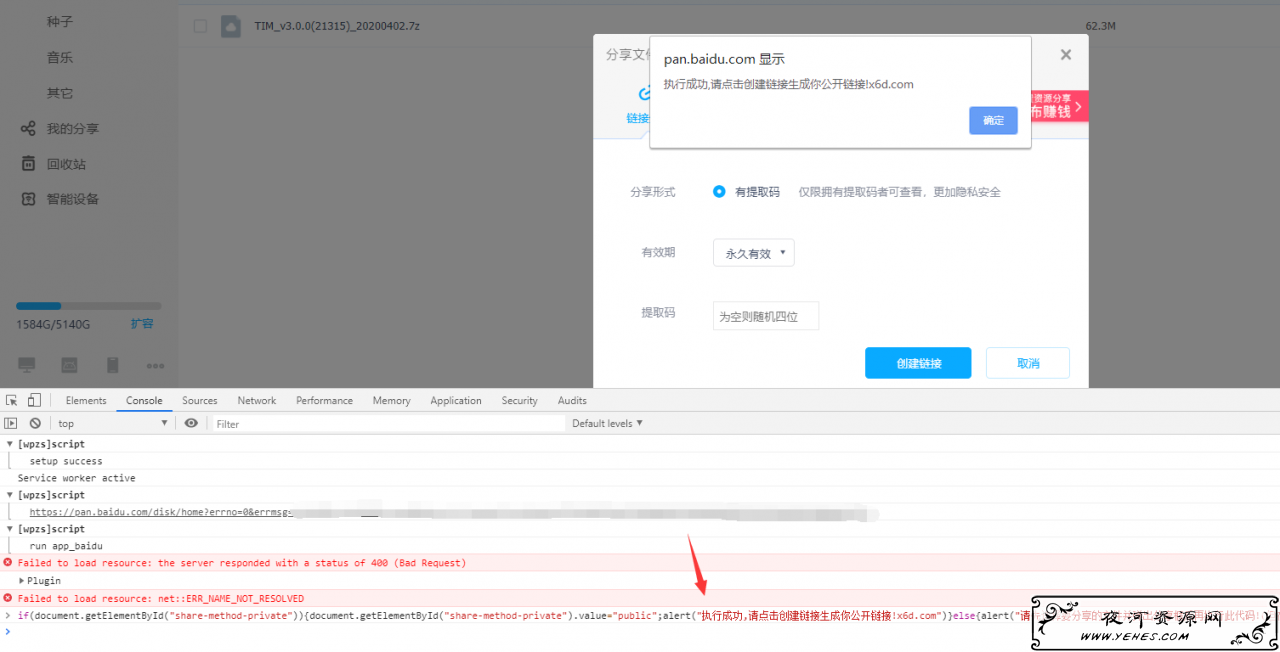Click the Service worker active message
This screenshot has width=1280, height=652.
[76, 478]
